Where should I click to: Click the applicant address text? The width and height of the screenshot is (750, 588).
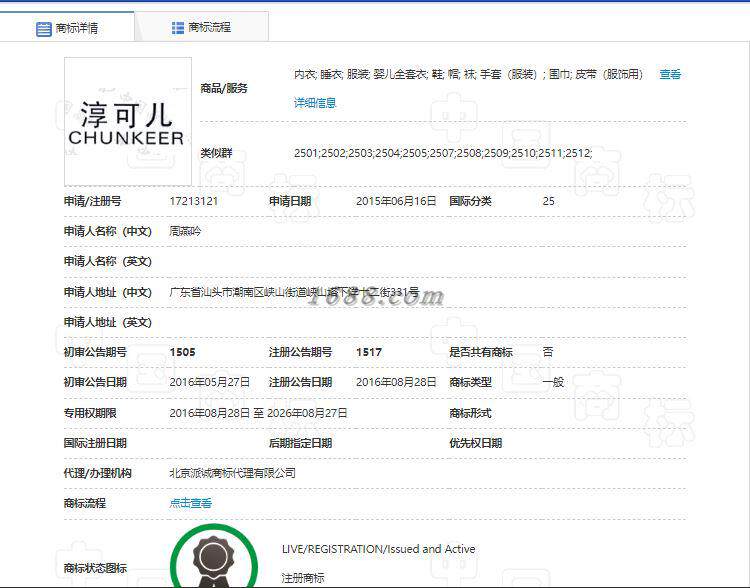(x=294, y=292)
